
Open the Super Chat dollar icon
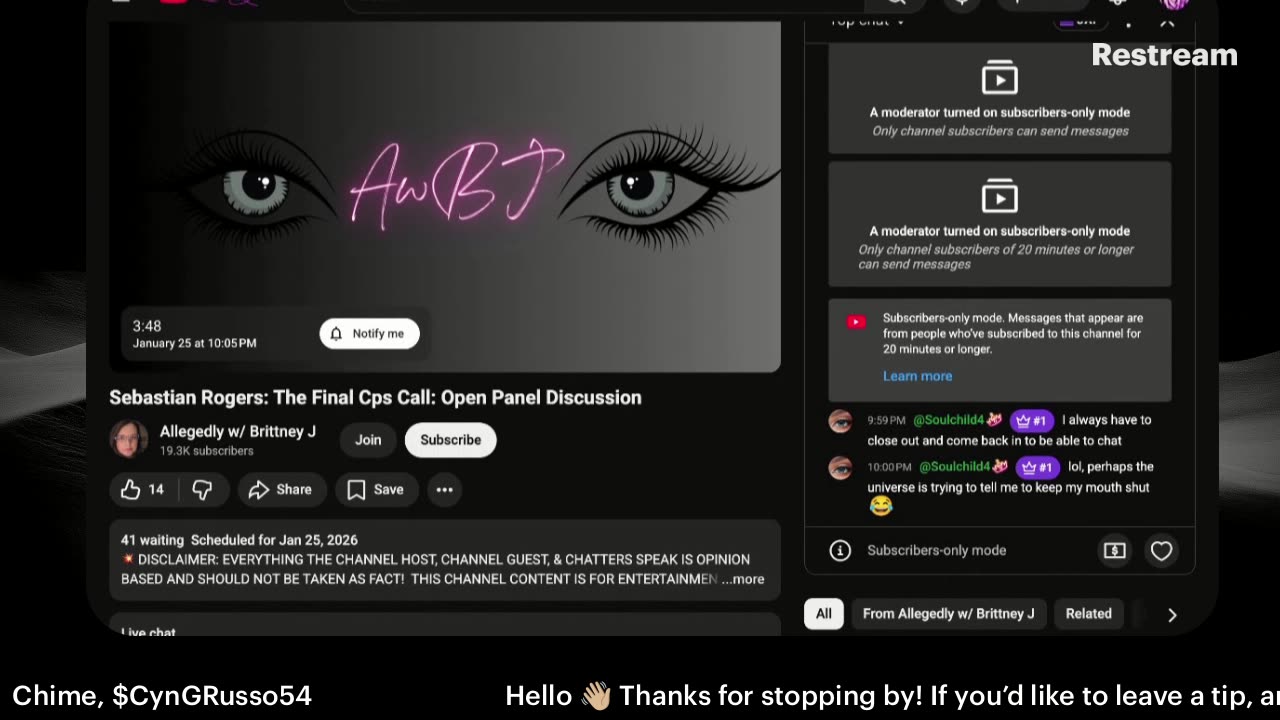[1114, 550]
